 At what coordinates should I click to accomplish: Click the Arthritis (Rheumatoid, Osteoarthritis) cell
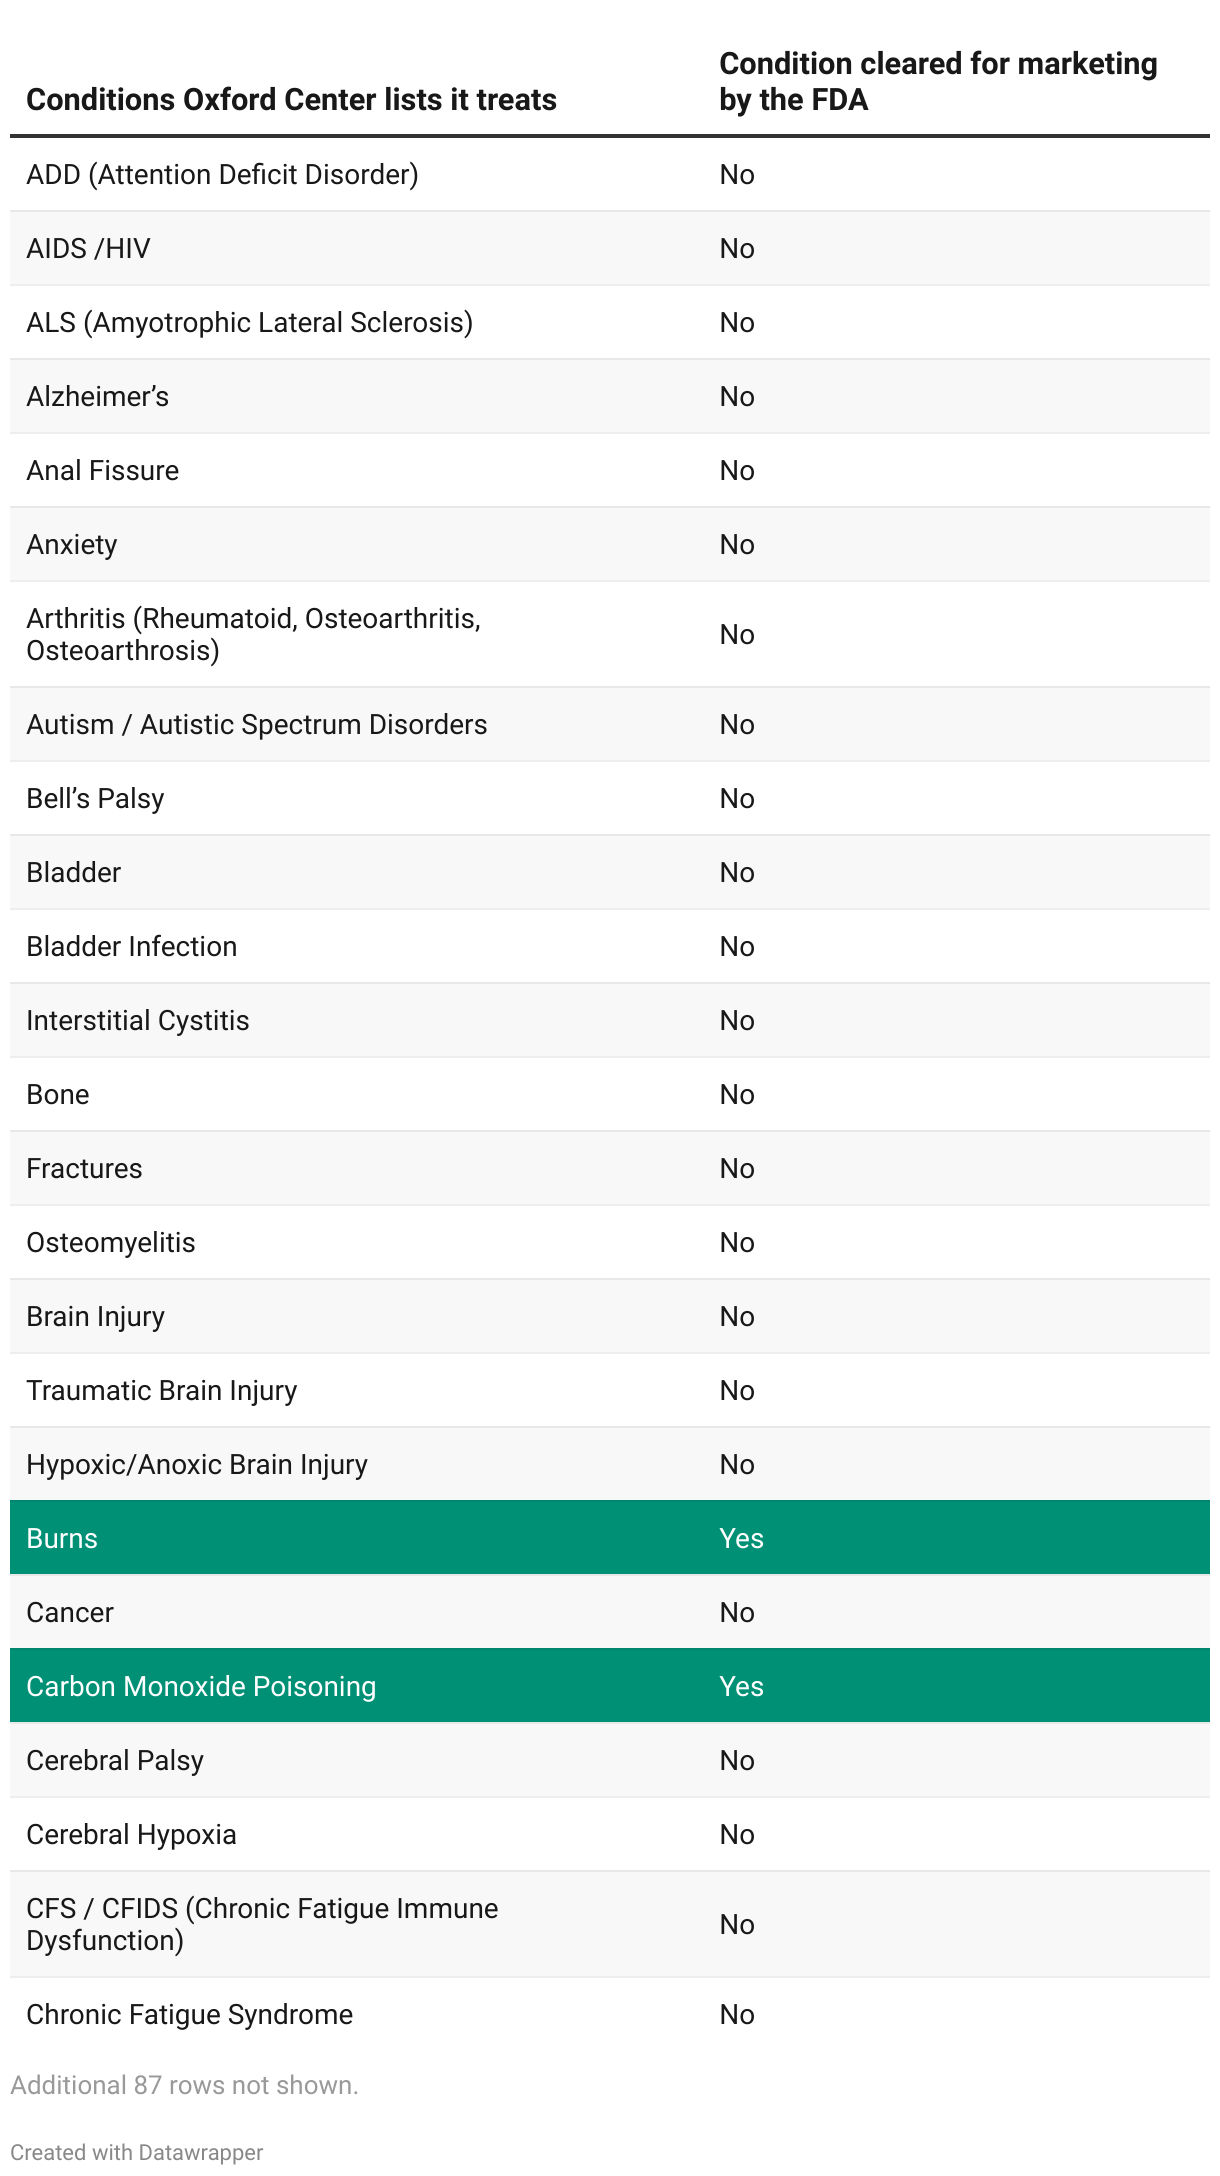pyautogui.click(x=253, y=634)
